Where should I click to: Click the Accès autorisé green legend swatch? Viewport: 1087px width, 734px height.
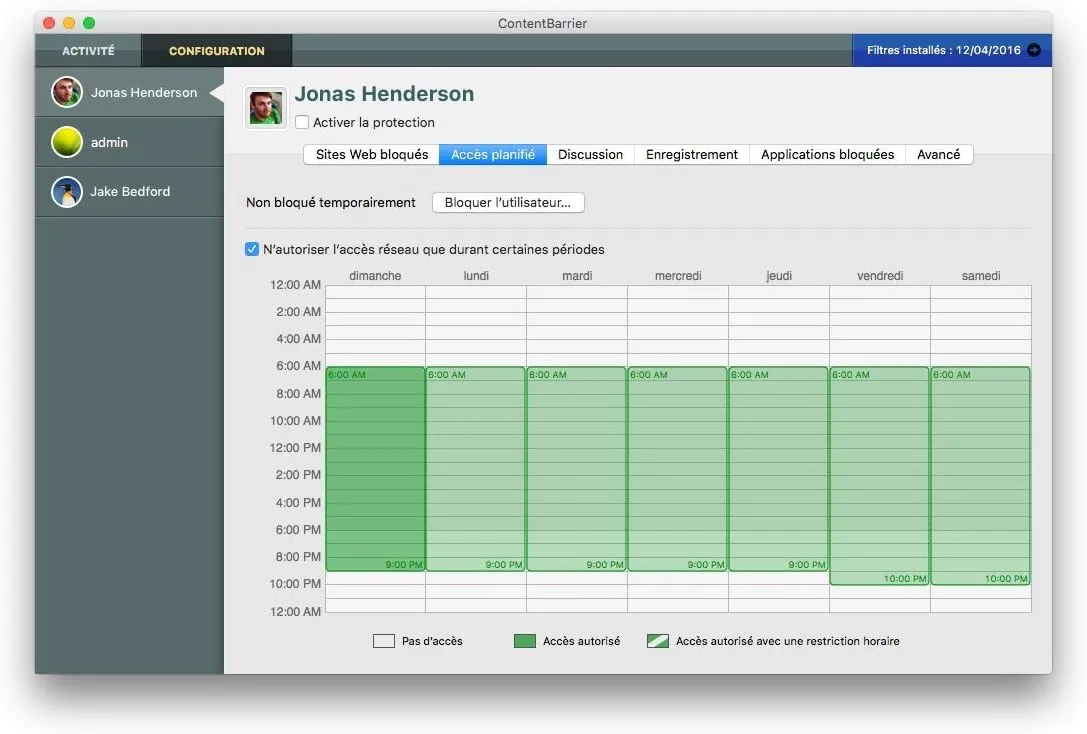525,641
